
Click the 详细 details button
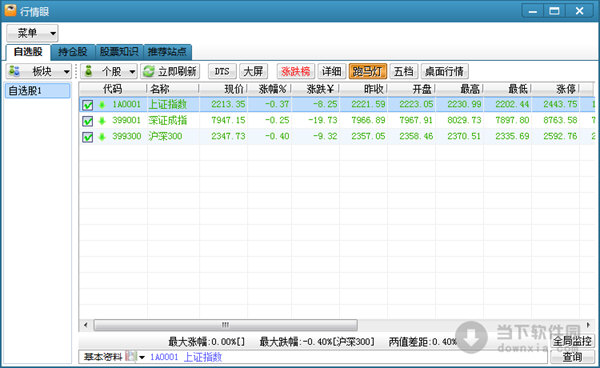coord(332,71)
